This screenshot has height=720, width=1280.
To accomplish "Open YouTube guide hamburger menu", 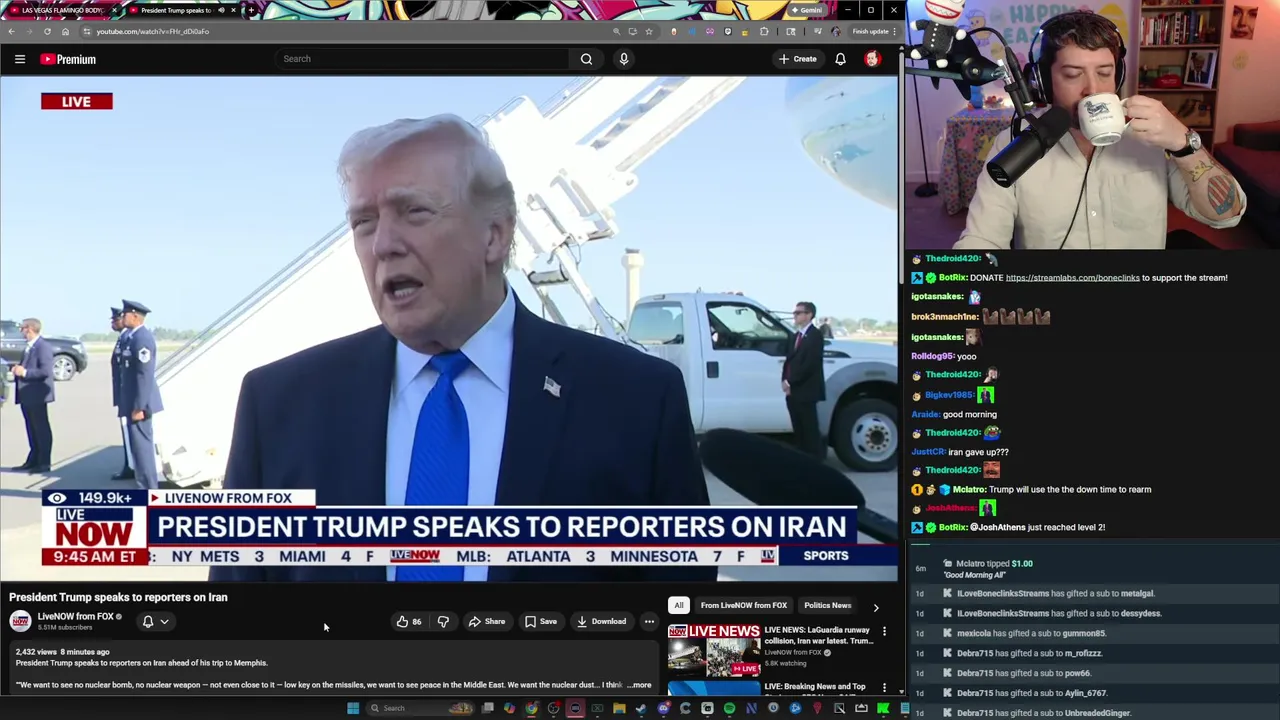I will [x=19, y=59].
